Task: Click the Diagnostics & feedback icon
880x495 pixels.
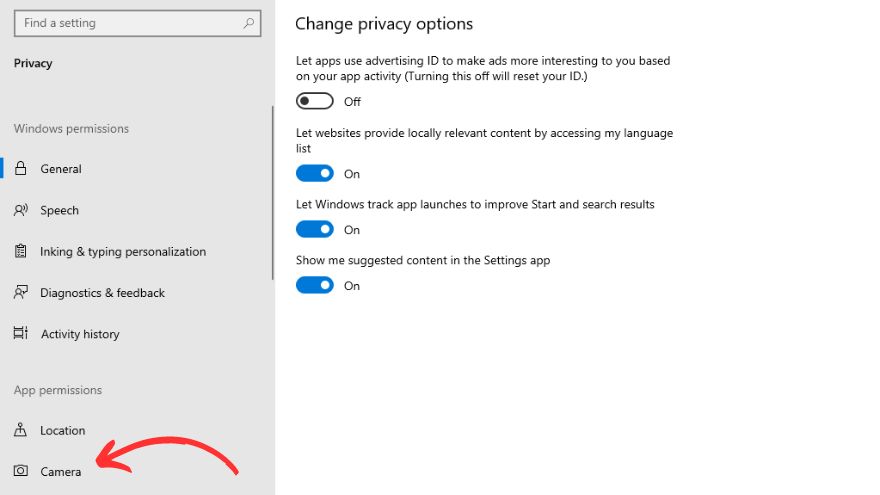Action: click(x=20, y=293)
